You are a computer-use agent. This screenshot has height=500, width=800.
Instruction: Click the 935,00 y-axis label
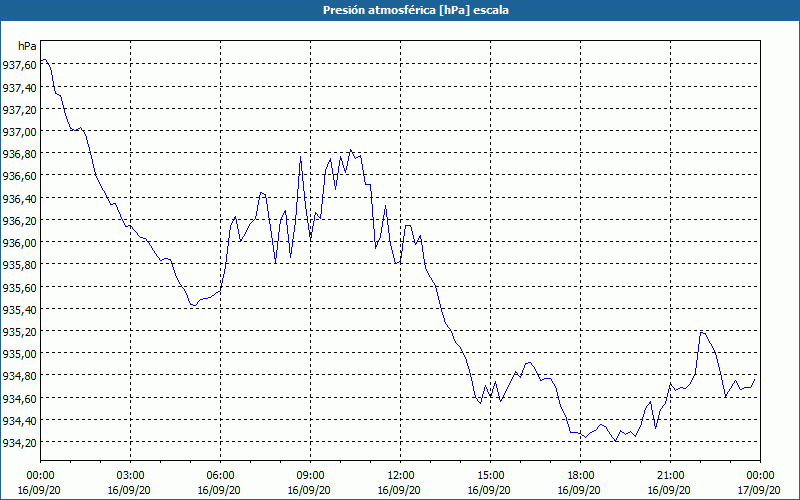[x=19, y=353]
